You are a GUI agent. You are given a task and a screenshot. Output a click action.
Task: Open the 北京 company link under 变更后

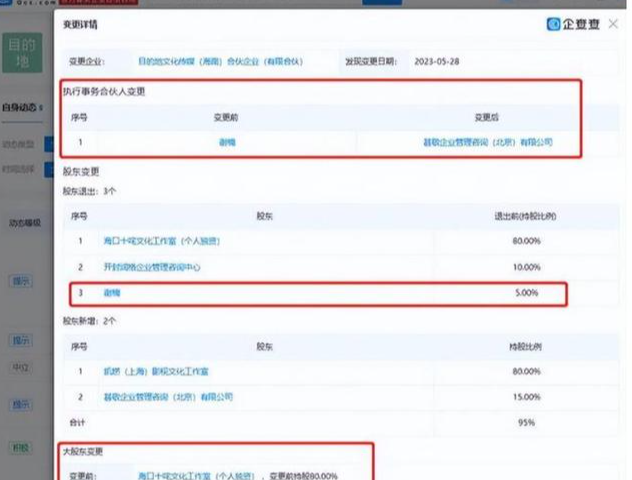click(488, 142)
